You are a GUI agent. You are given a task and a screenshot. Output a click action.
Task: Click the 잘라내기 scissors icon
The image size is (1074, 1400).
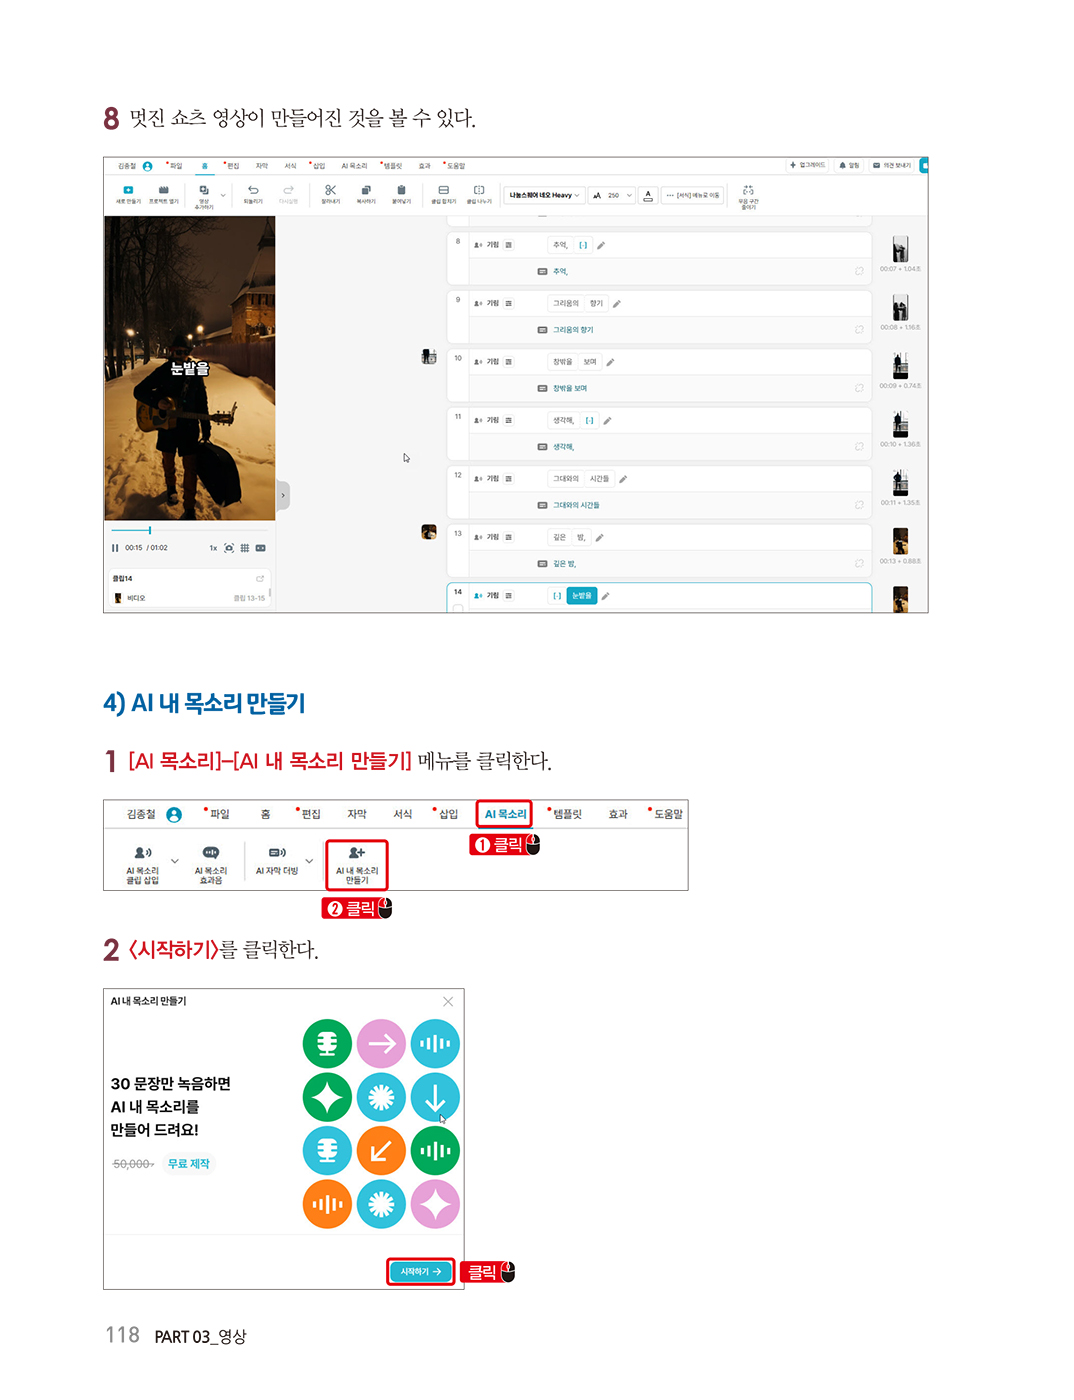tap(330, 190)
